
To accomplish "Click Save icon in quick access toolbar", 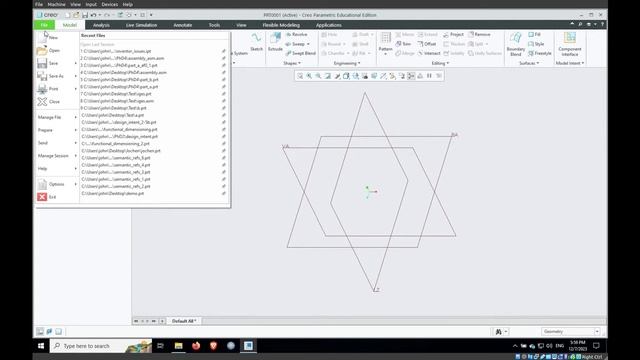I will coord(85,15).
